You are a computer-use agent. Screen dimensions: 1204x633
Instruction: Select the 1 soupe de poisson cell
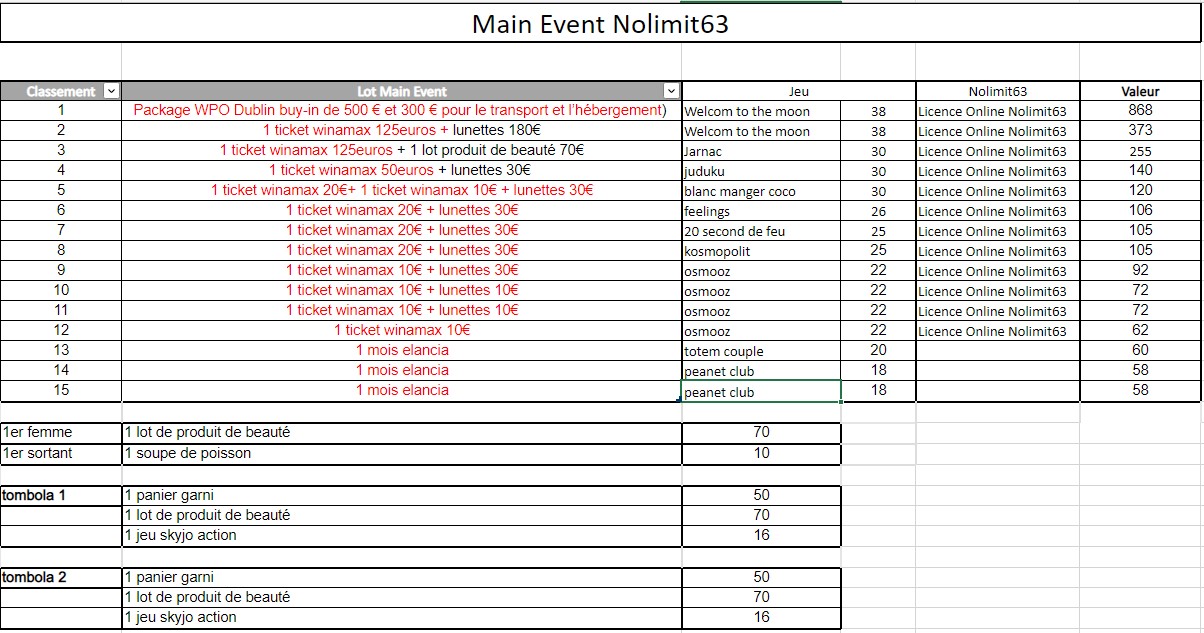click(x=400, y=453)
